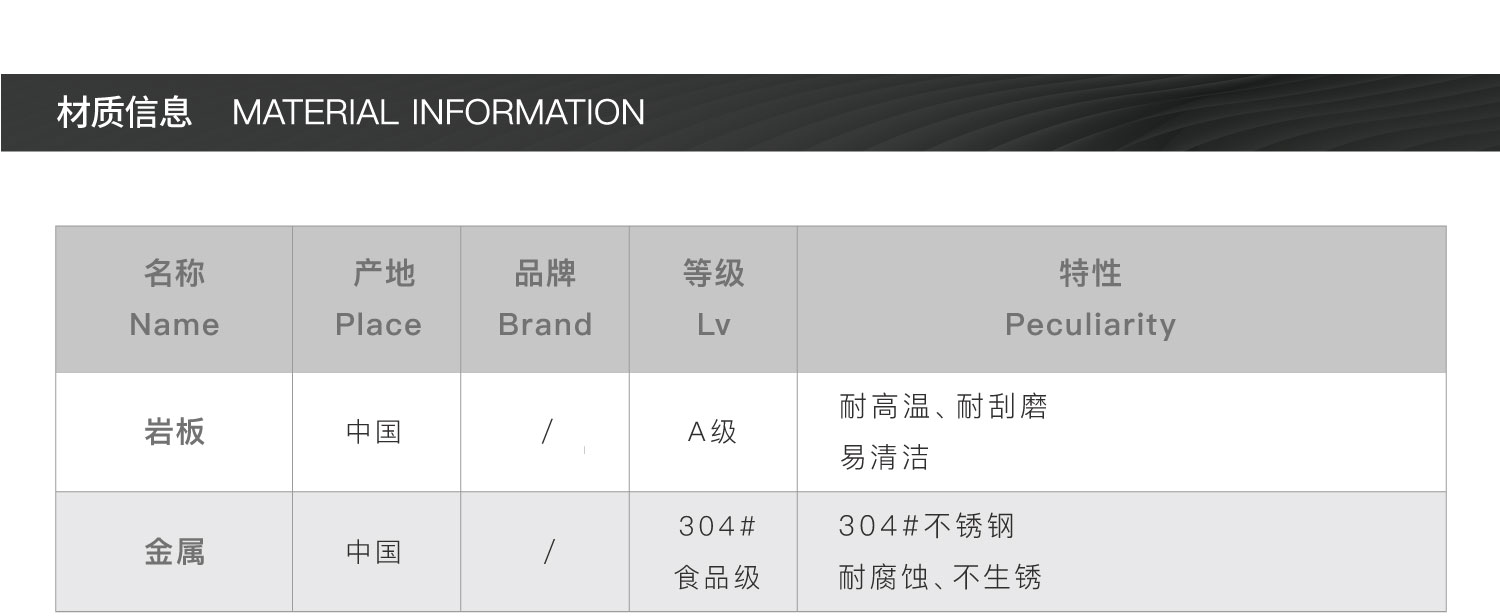
Task: Click the 304#不锈钢 feature text
Action: [927, 526]
